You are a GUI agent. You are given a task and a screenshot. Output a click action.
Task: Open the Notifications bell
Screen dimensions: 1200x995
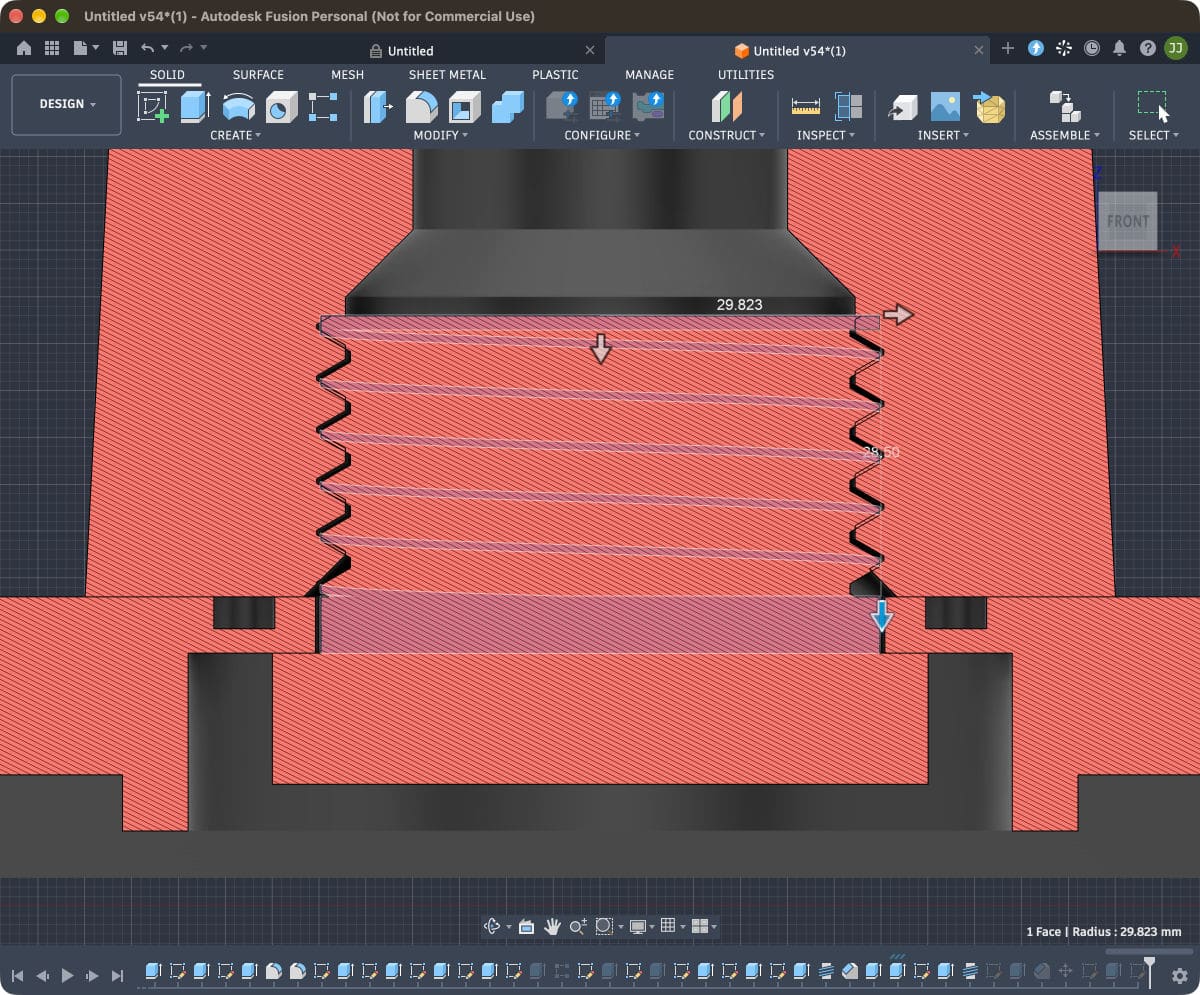[1120, 47]
